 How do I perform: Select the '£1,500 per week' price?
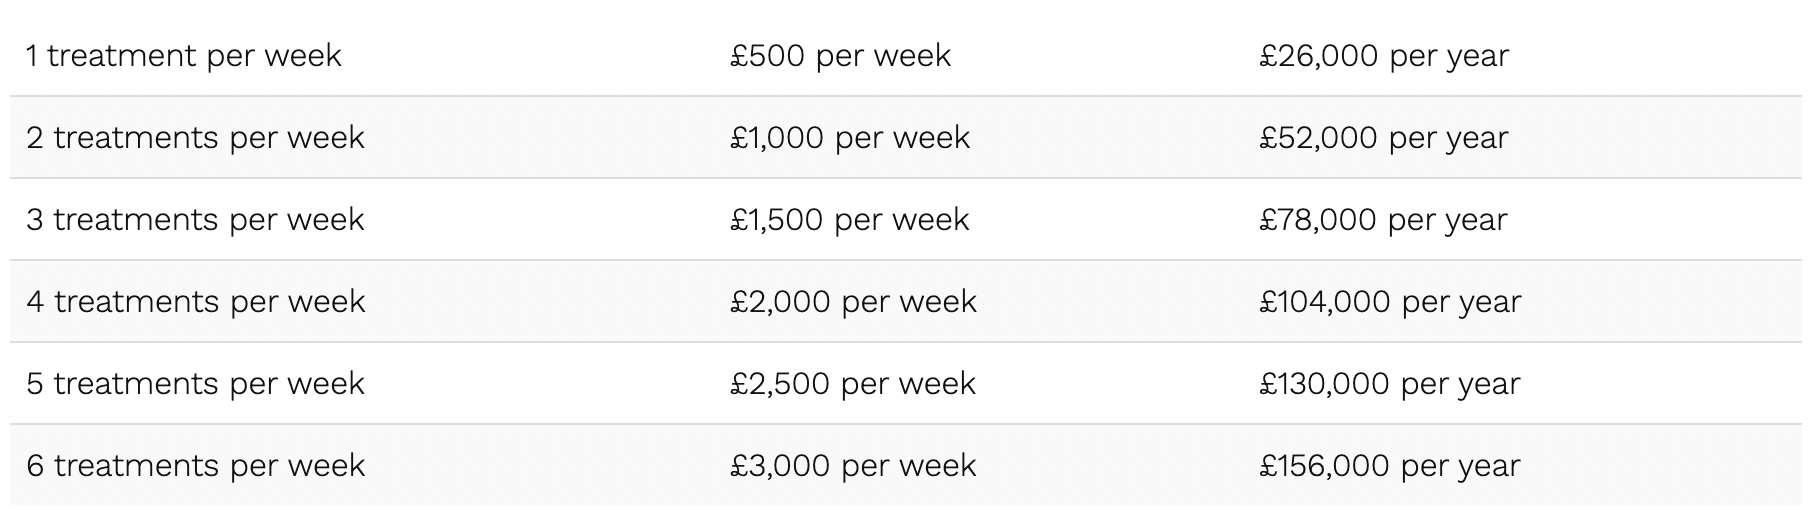tap(850, 220)
